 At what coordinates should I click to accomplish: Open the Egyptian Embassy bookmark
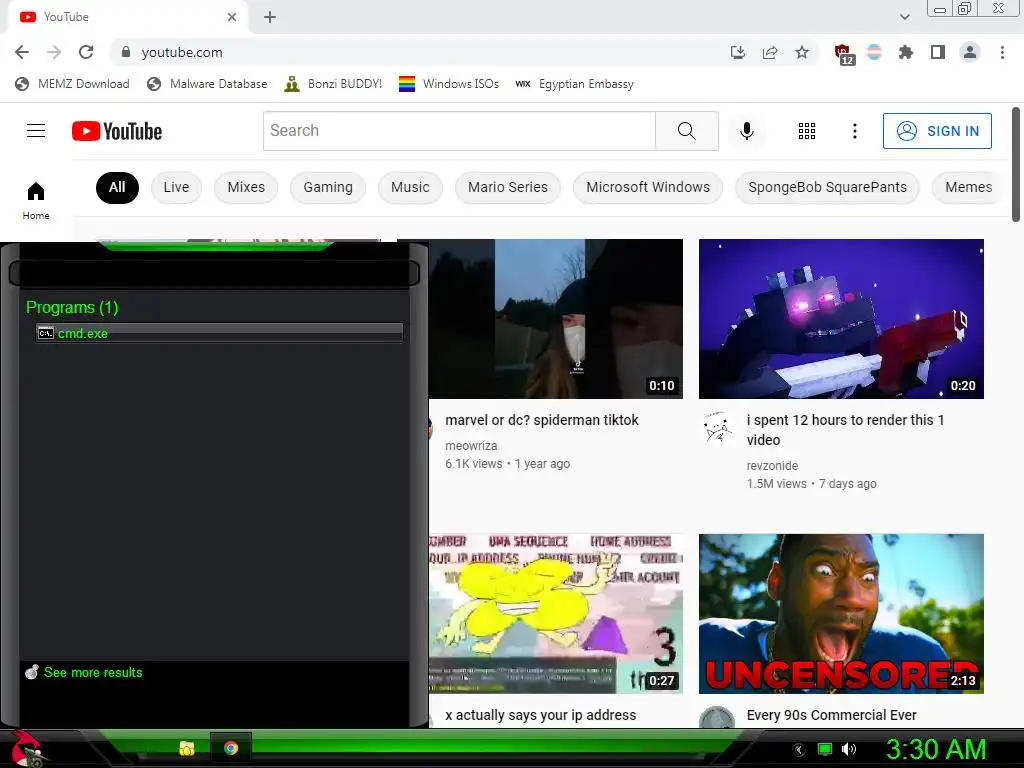click(574, 84)
